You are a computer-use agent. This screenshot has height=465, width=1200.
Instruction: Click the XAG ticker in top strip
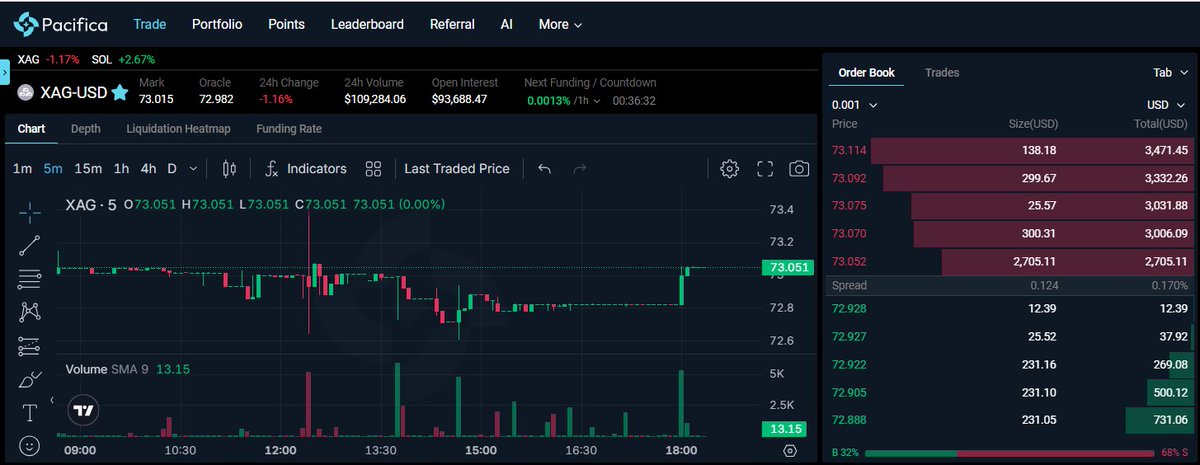click(x=49, y=60)
